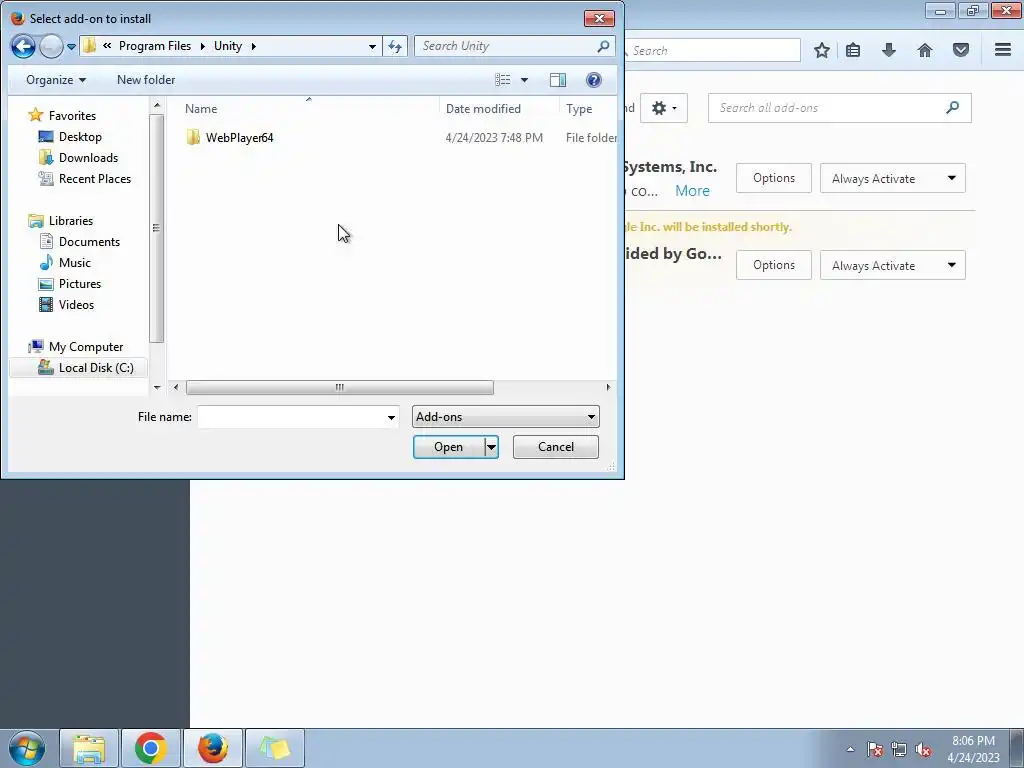Screen dimensions: 1024x768
Task: Expand the arrow after Unity in path
Action: [x=253, y=46]
